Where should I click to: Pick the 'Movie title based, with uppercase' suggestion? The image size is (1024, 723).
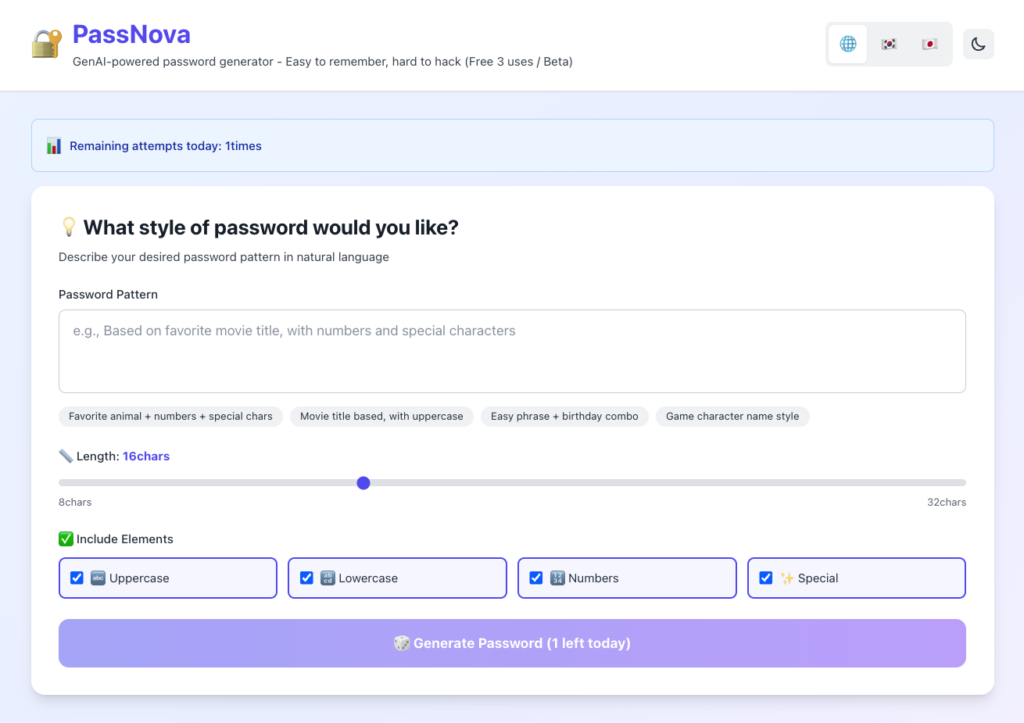coord(382,416)
